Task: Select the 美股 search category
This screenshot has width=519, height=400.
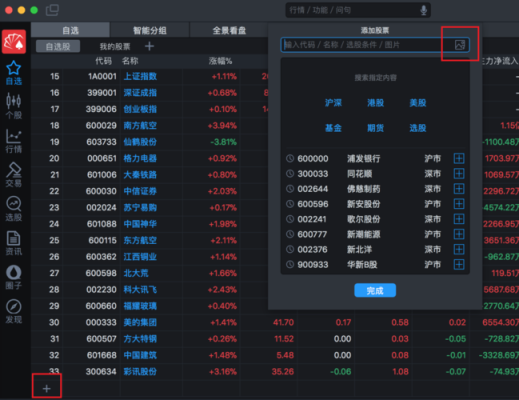Action: pyautogui.click(x=418, y=103)
